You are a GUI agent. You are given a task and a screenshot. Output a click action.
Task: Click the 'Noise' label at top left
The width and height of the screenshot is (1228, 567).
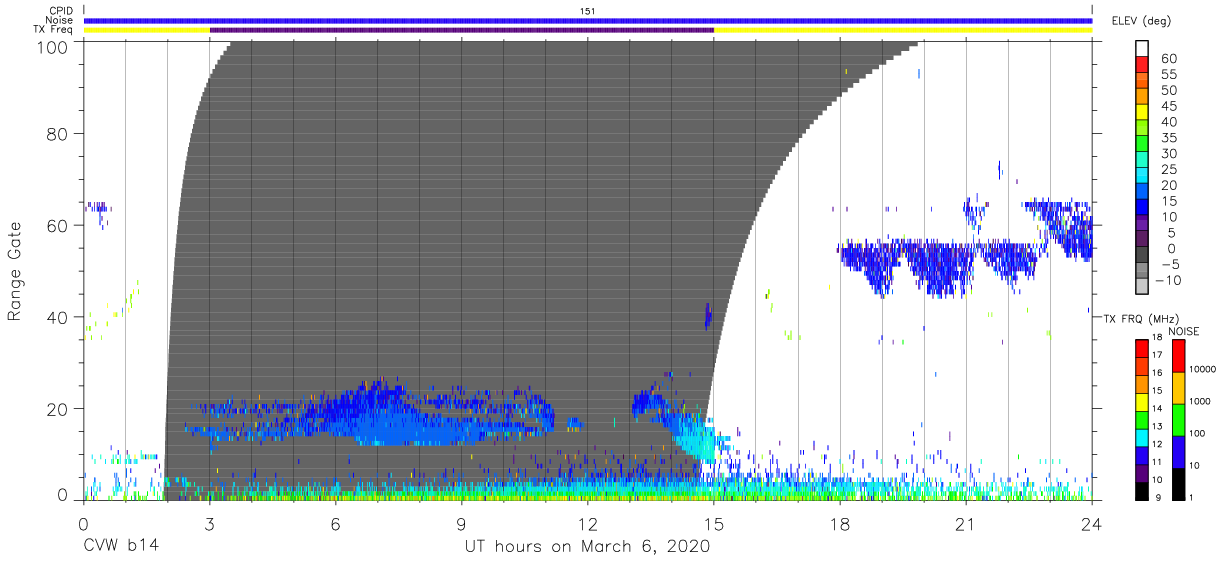tap(61, 20)
